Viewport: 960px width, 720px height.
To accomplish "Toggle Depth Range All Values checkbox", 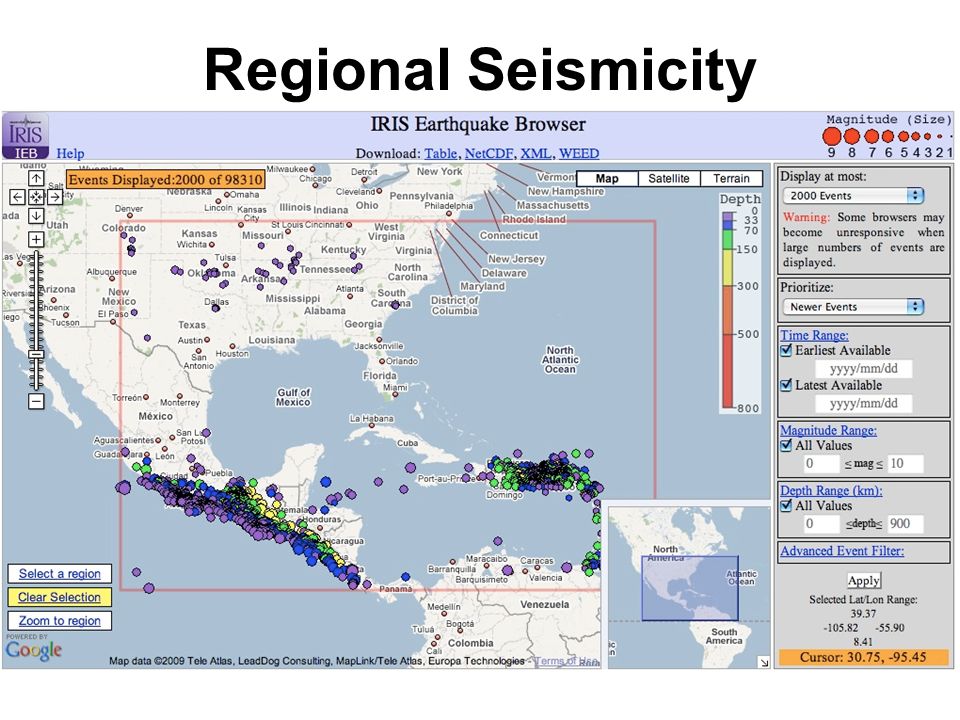I will [787, 506].
